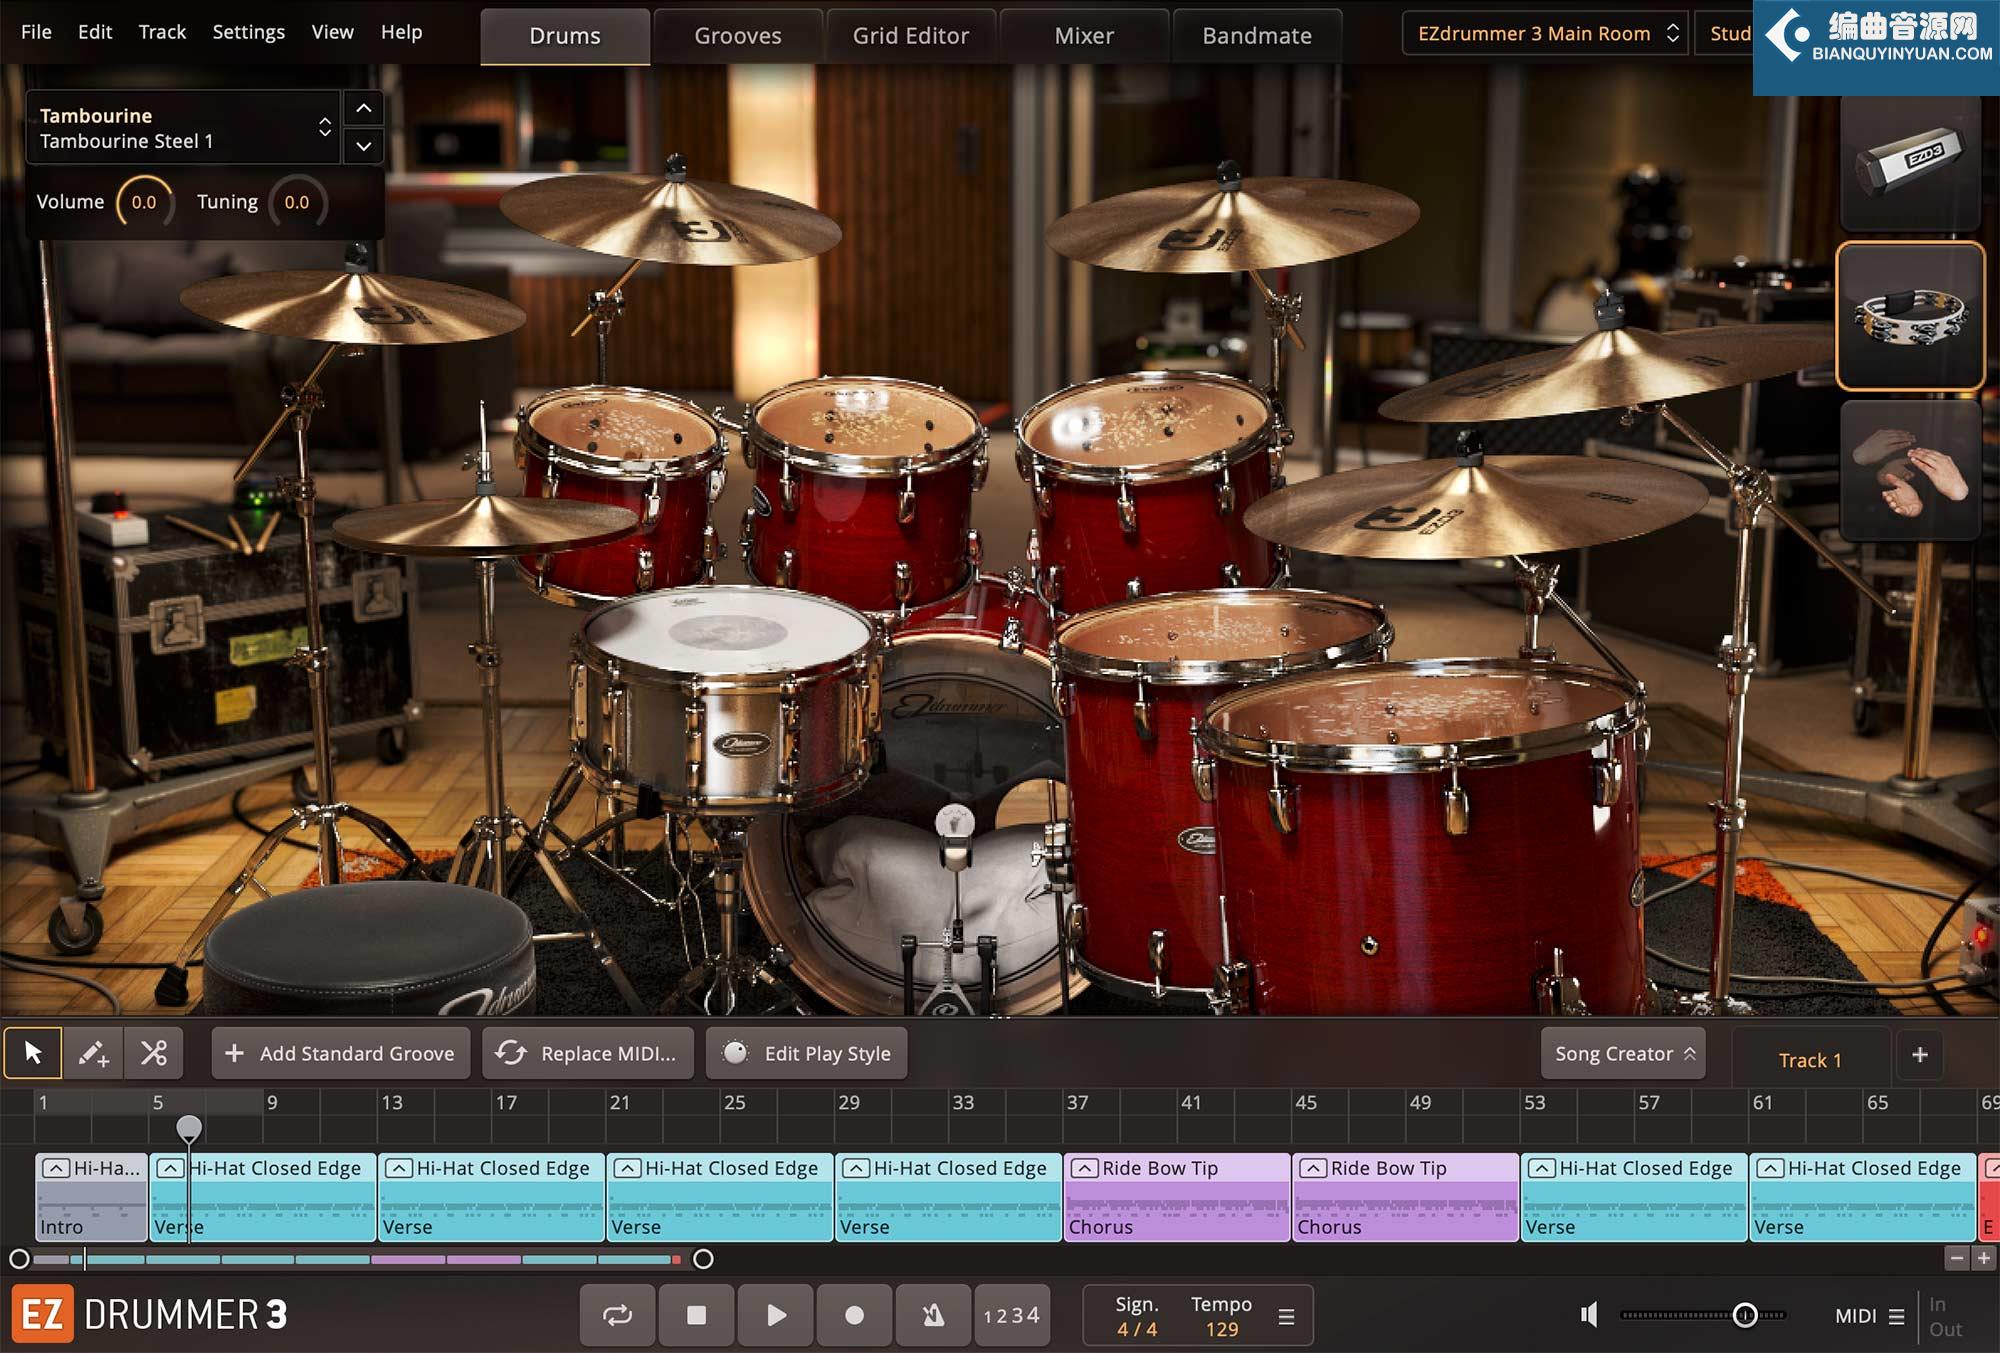Toggle the metronome click

tap(933, 1315)
